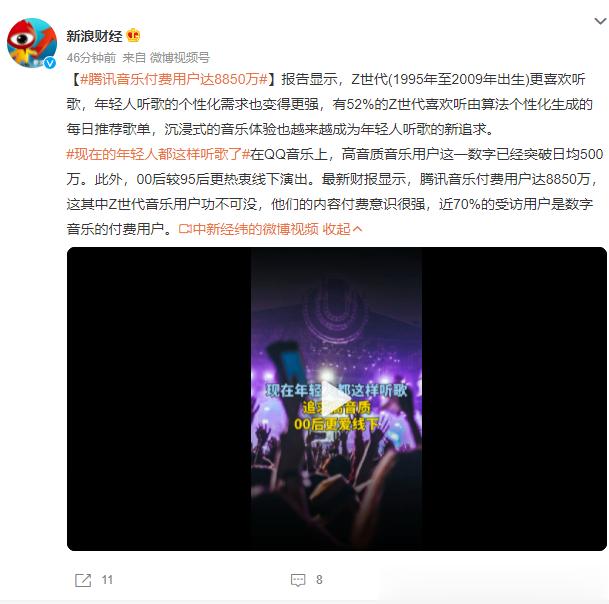Screen dimensions: 609x604
Task: Click the repost share icon
Action: coord(83,580)
